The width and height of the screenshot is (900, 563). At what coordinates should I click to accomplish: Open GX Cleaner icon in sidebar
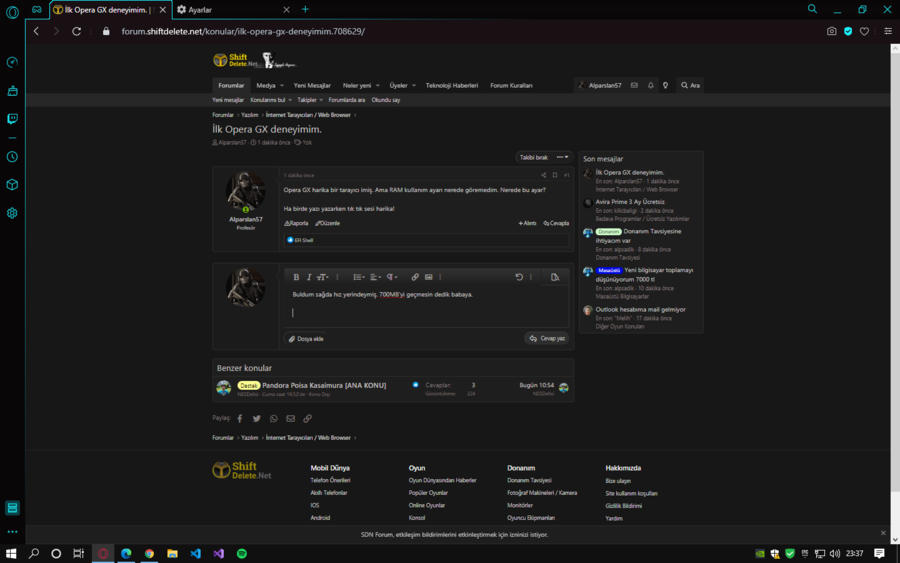coord(12,91)
